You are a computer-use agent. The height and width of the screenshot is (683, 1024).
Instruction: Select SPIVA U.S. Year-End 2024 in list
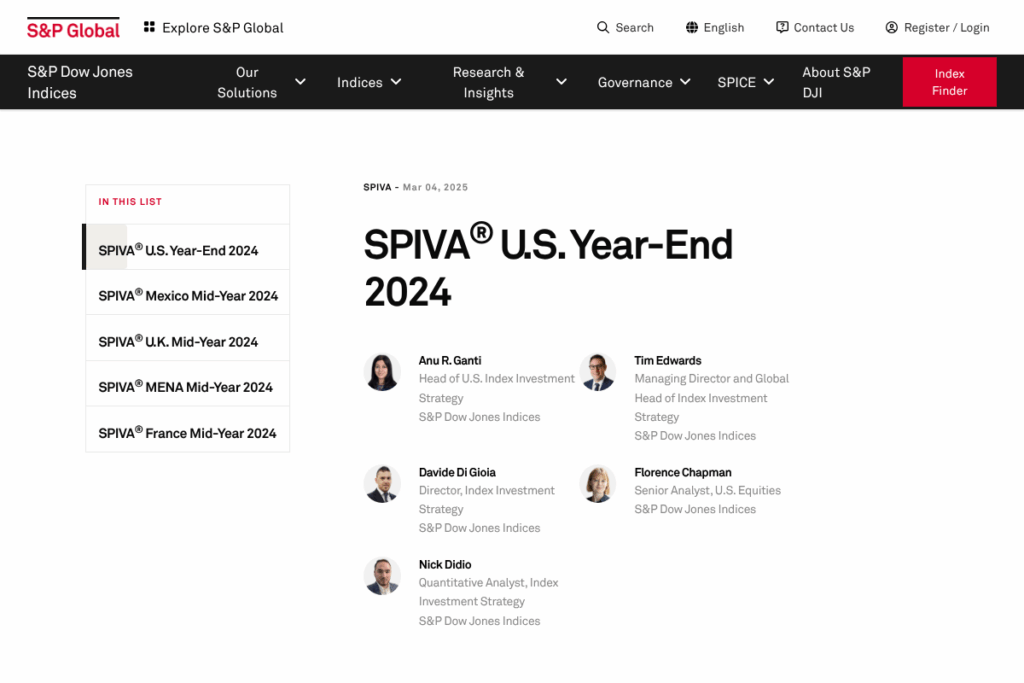(187, 247)
